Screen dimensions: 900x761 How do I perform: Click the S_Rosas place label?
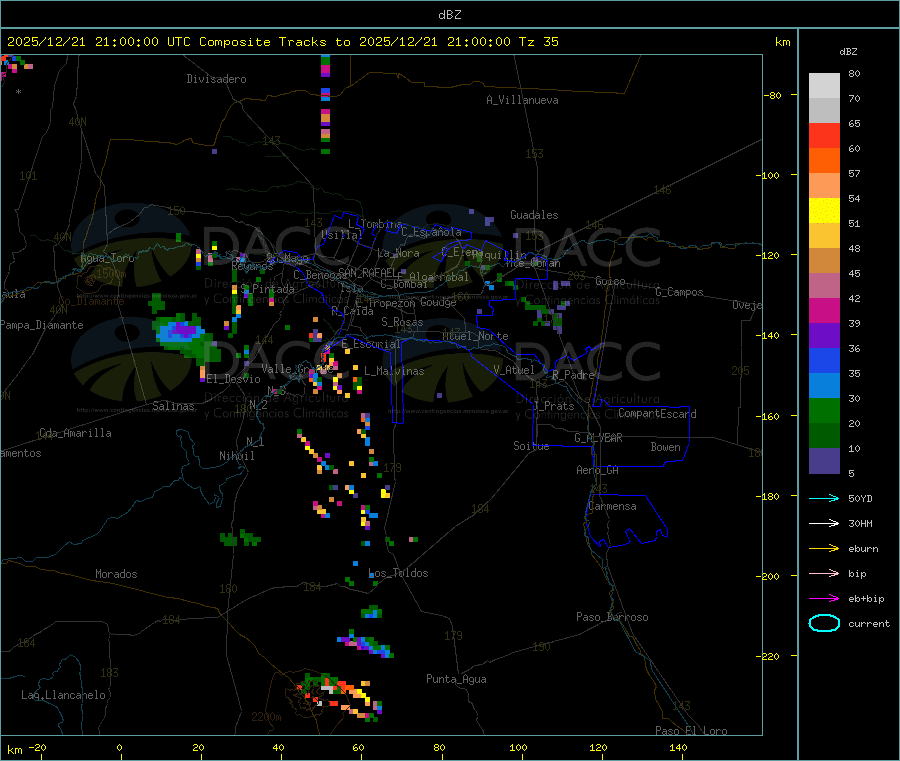coord(402,322)
